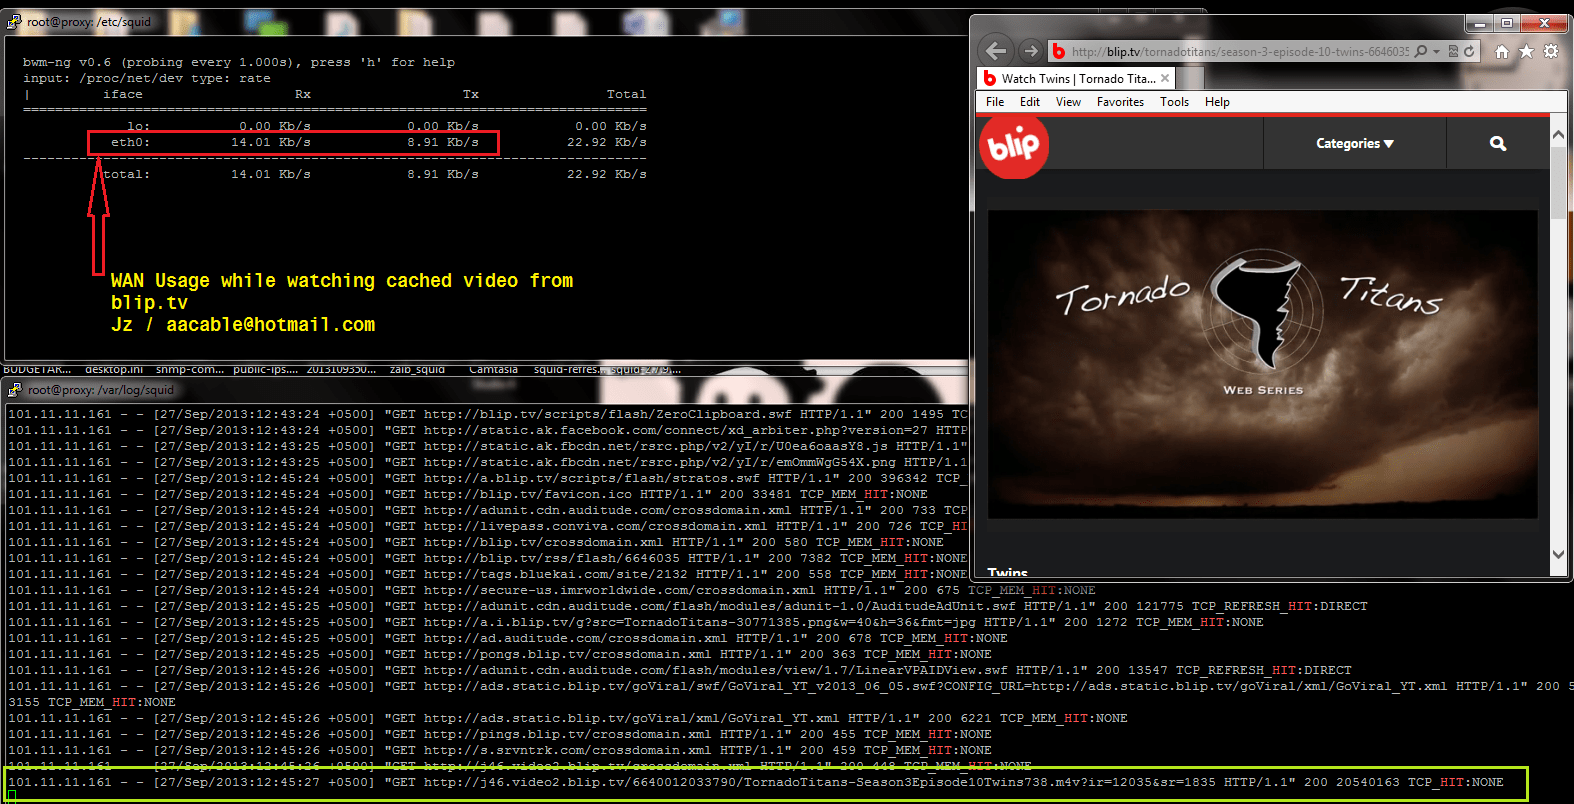The height and width of the screenshot is (804, 1574).
Task: Click the red blip logo
Action: point(1013,146)
